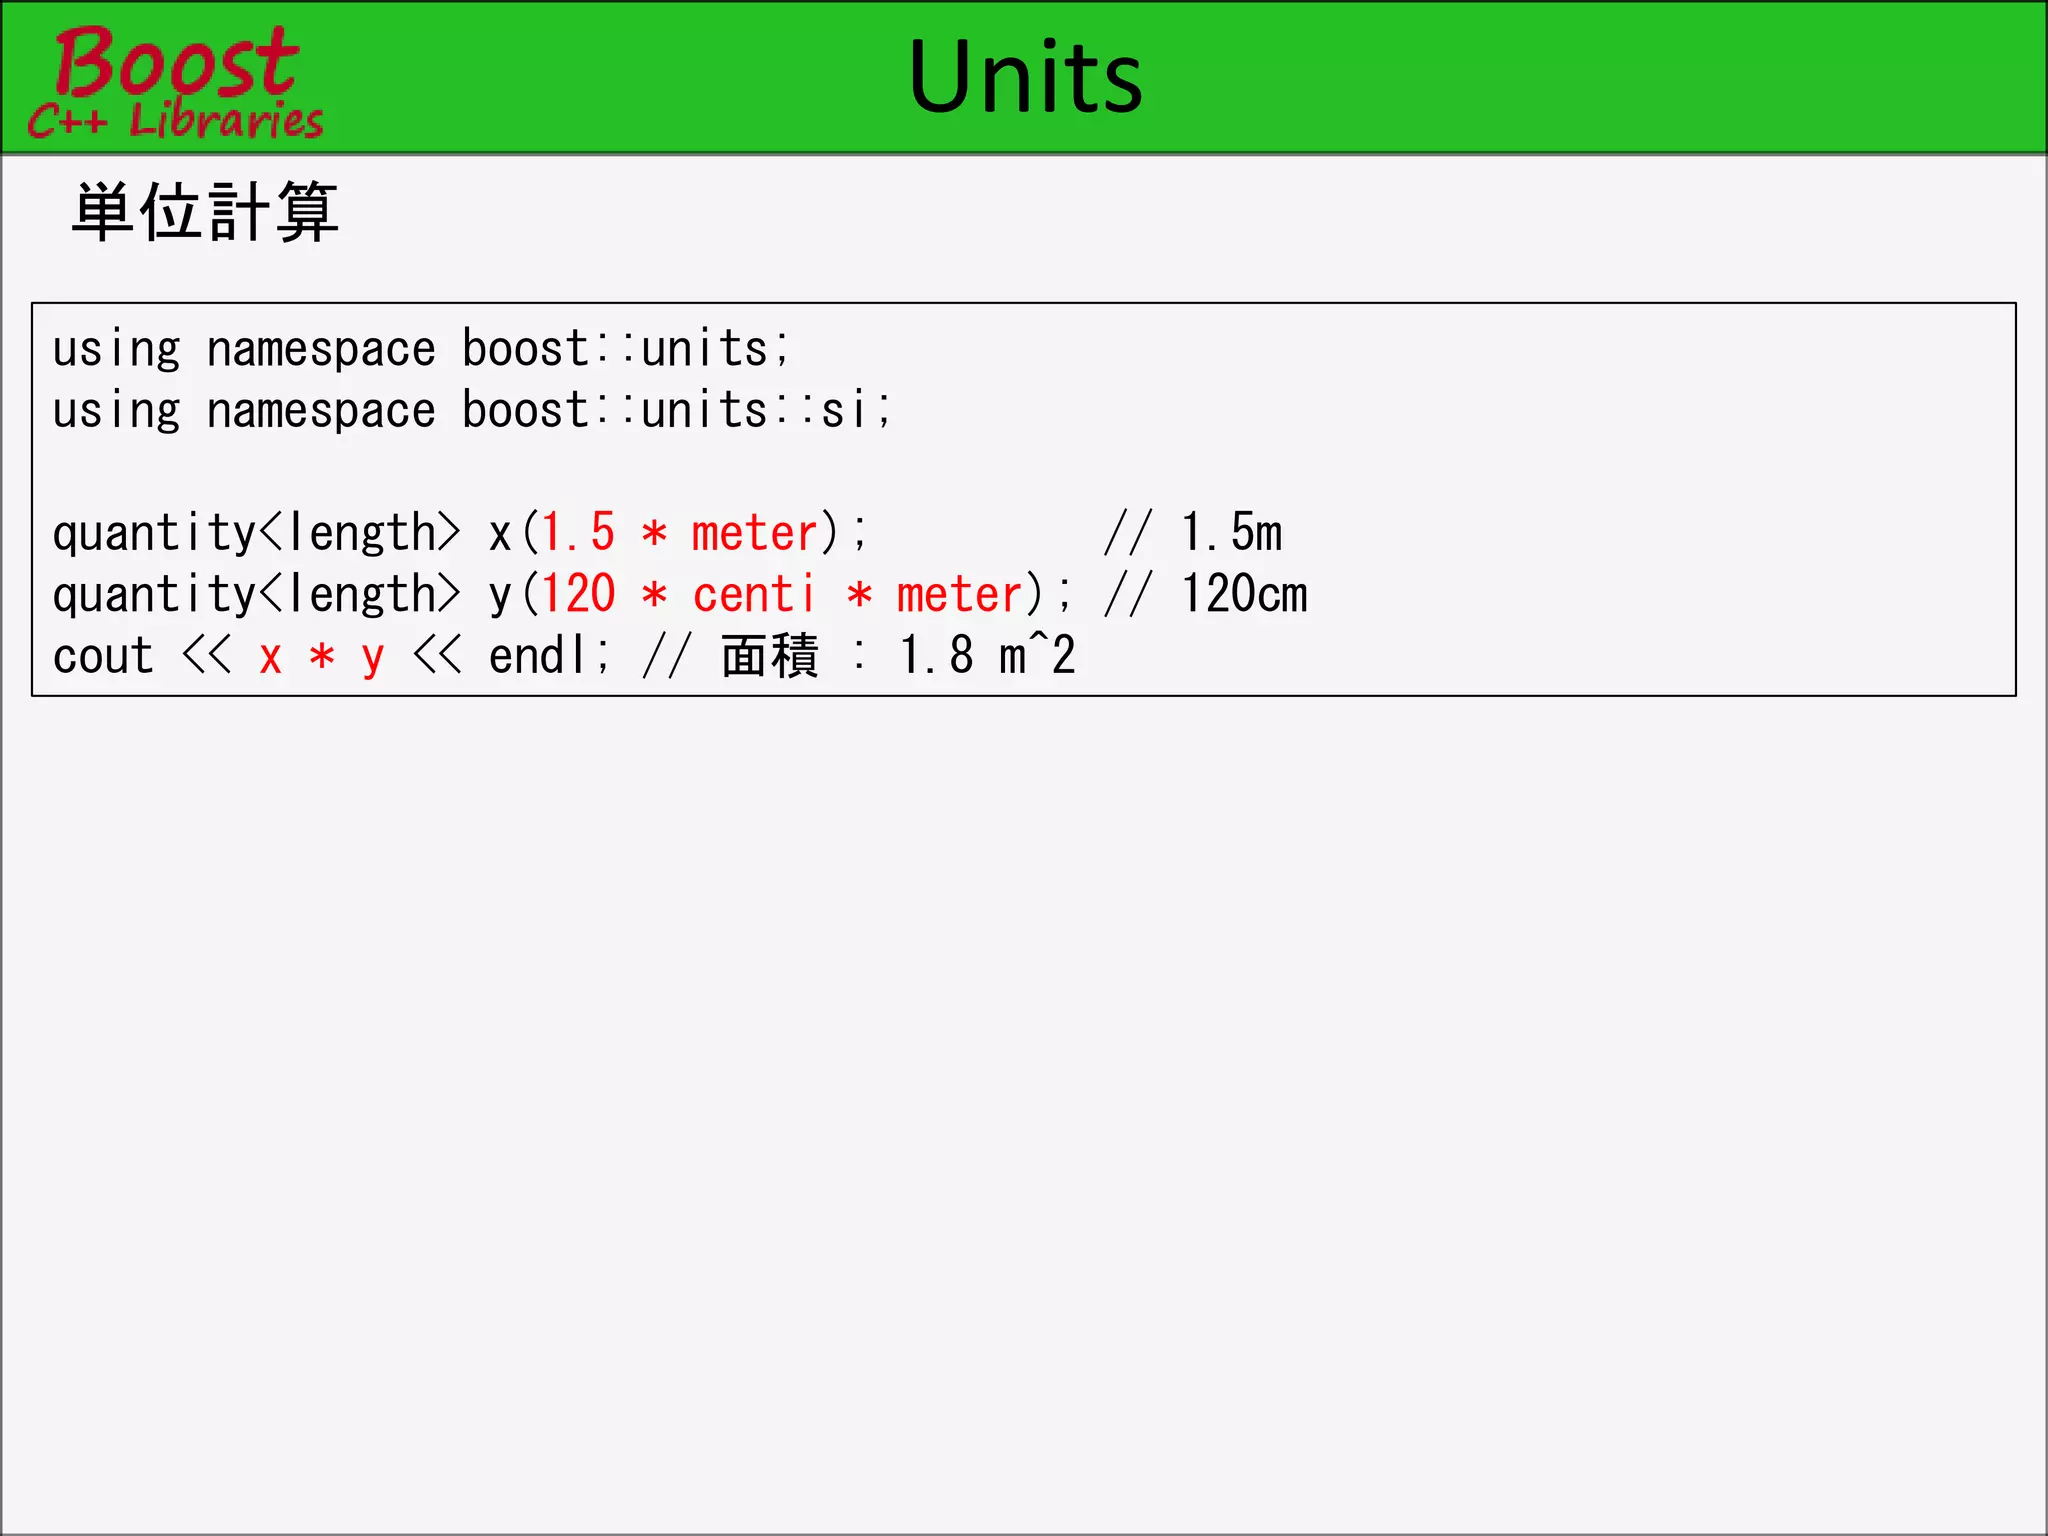Click the '<< endl;' text
The width and height of the screenshot is (2048, 1536).
(x=512, y=656)
